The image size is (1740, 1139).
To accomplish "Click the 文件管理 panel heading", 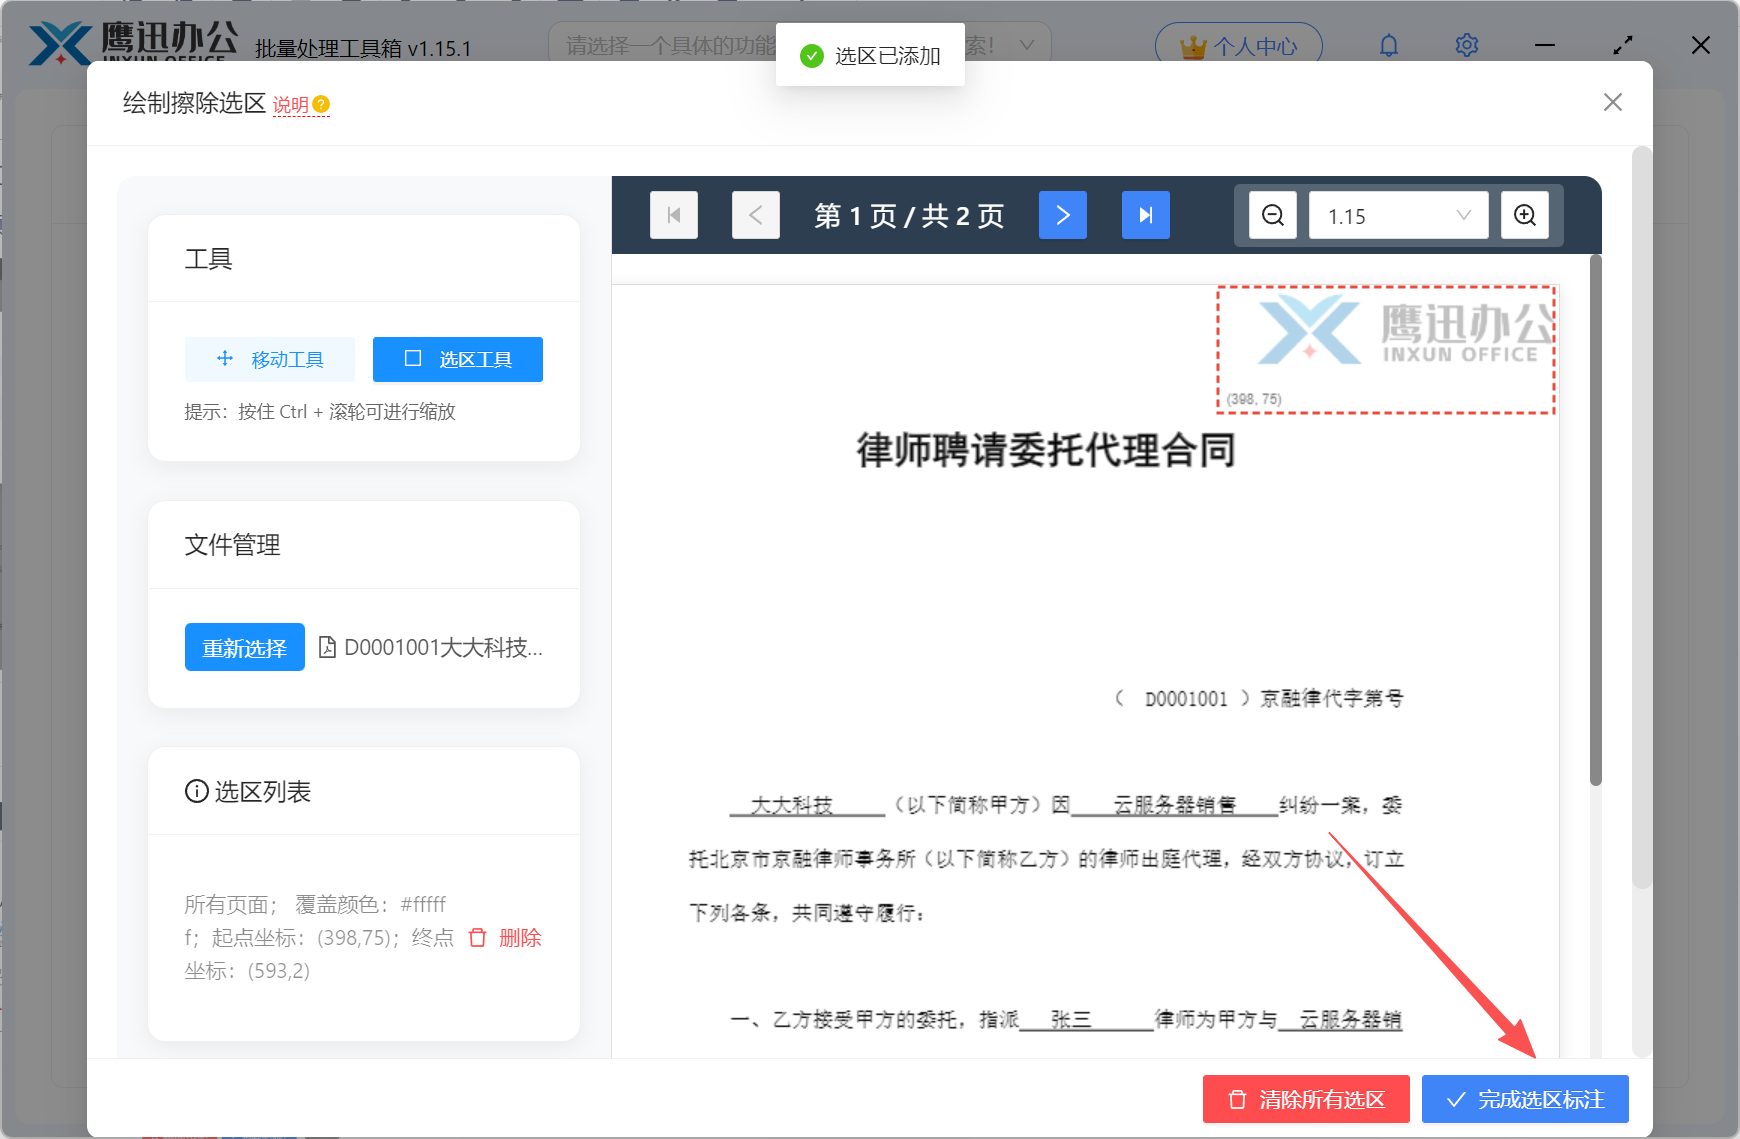I will point(232,545).
